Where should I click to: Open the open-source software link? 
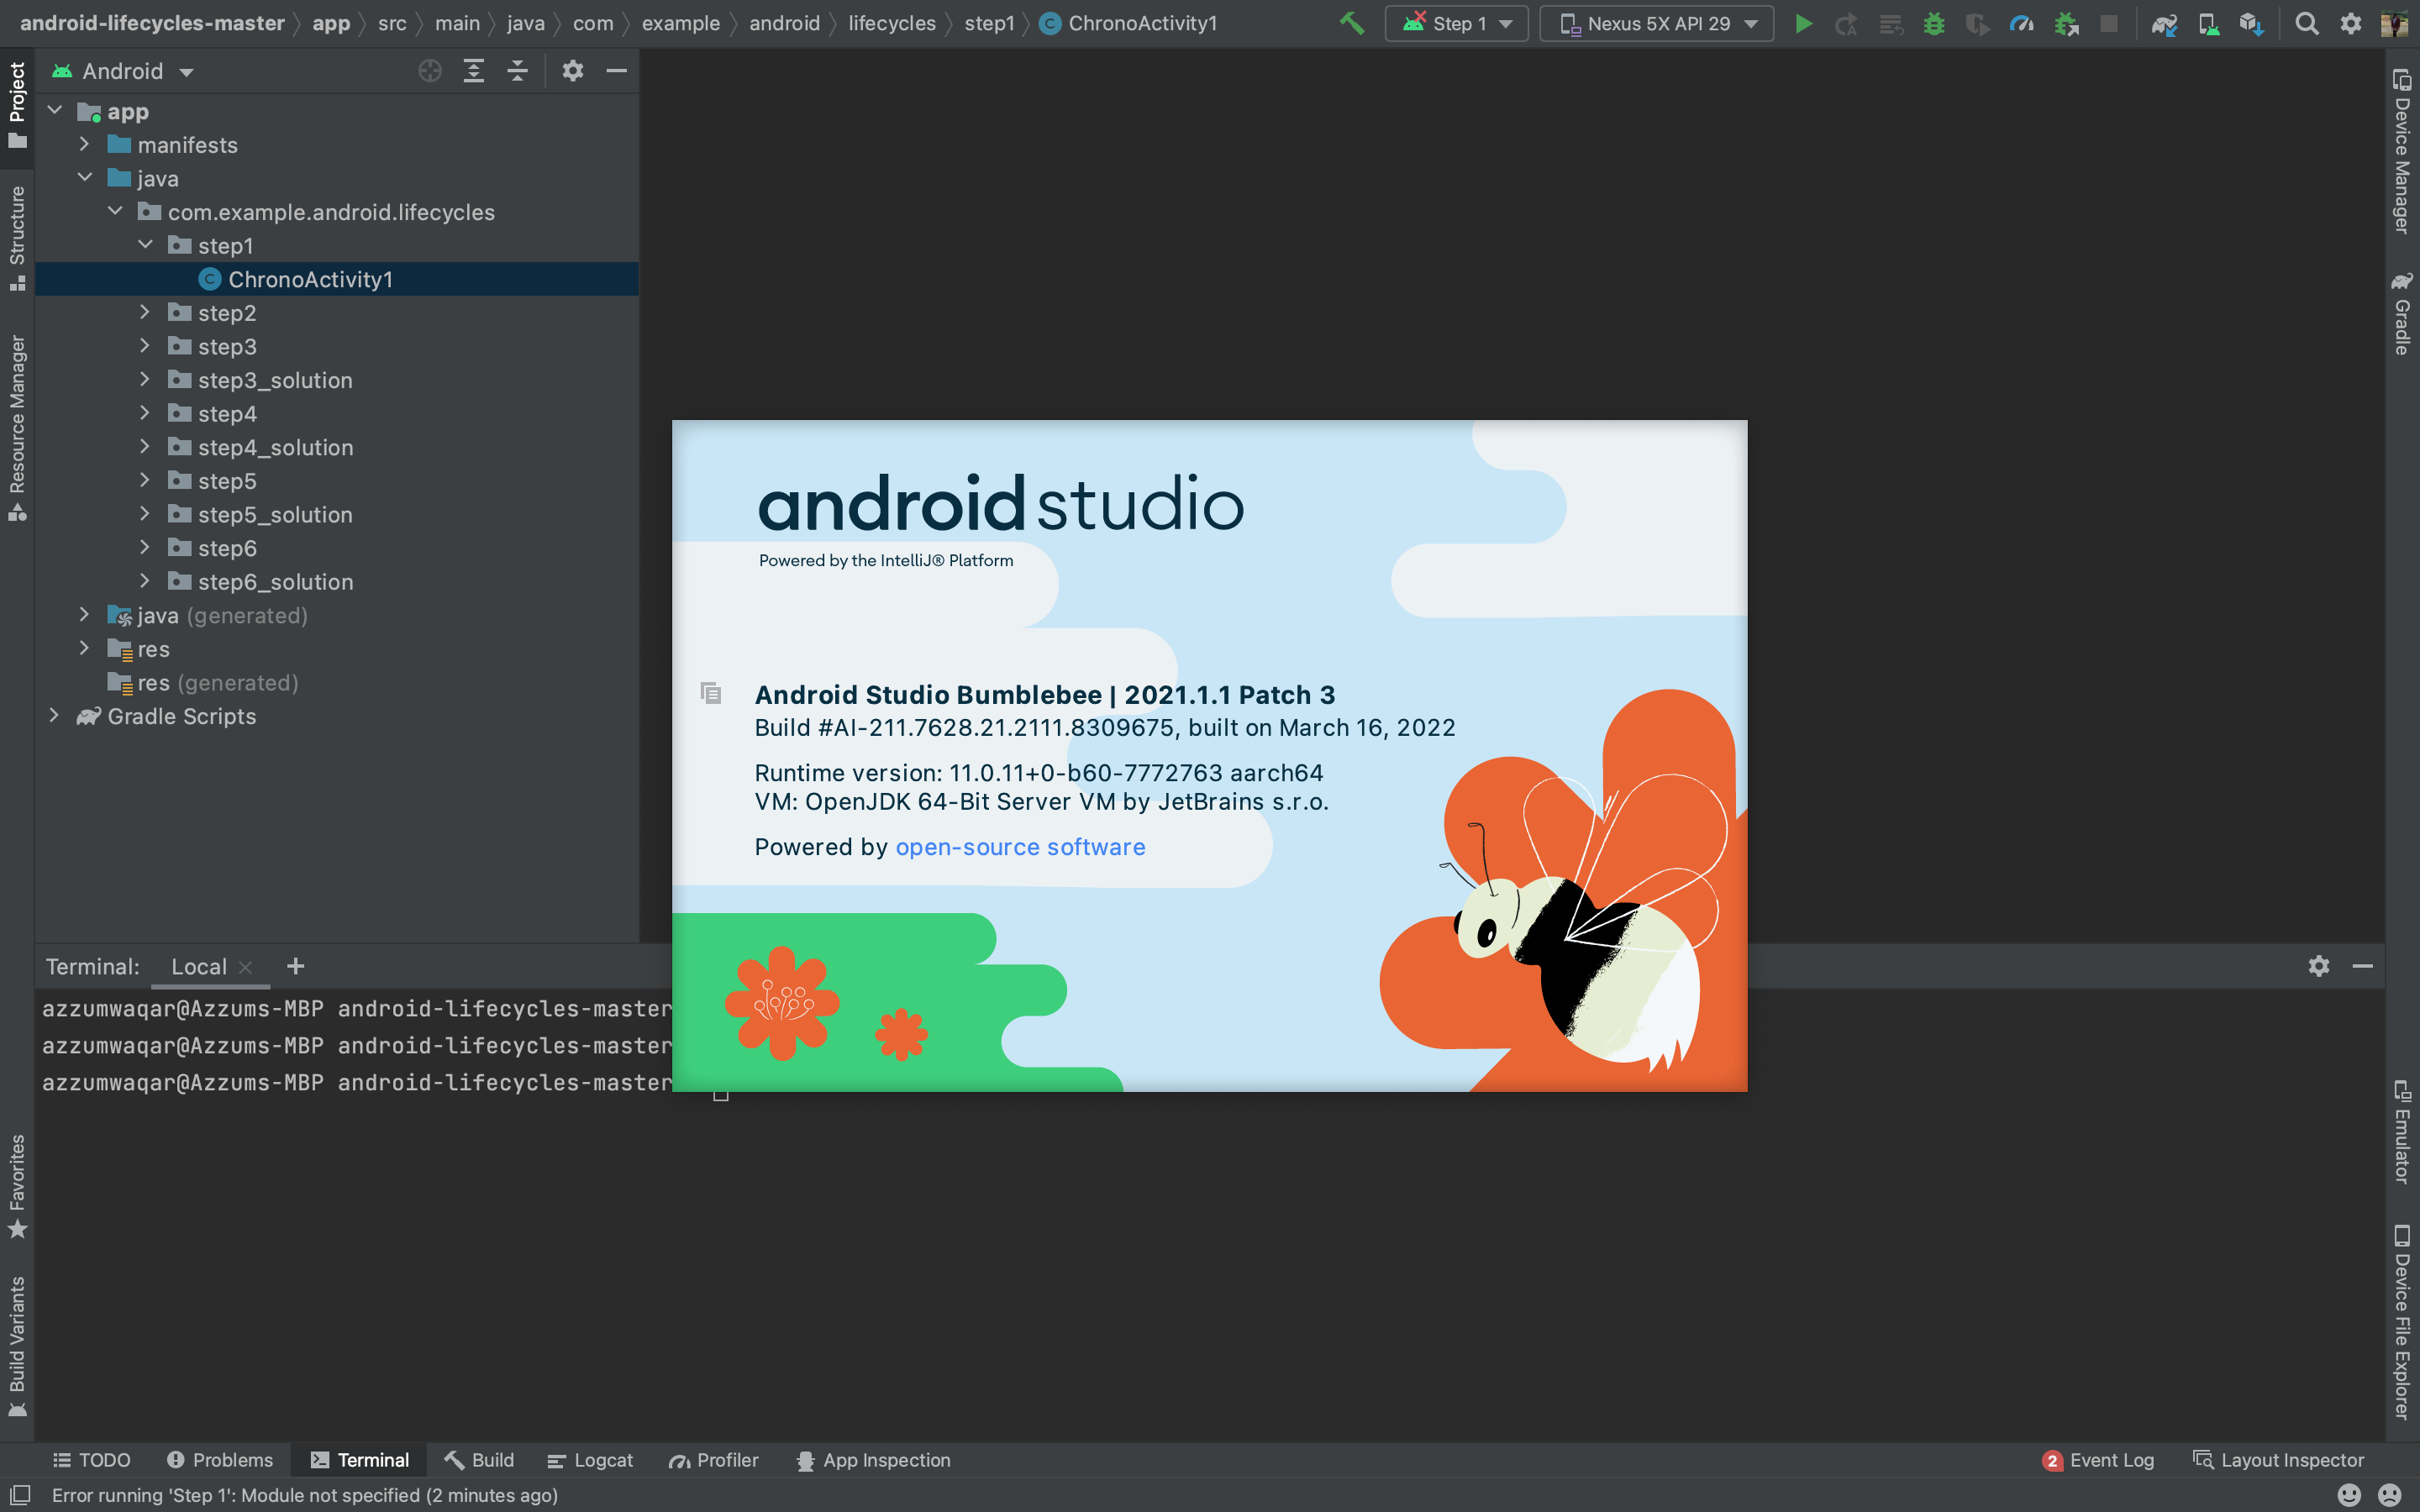click(x=1020, y=847)
